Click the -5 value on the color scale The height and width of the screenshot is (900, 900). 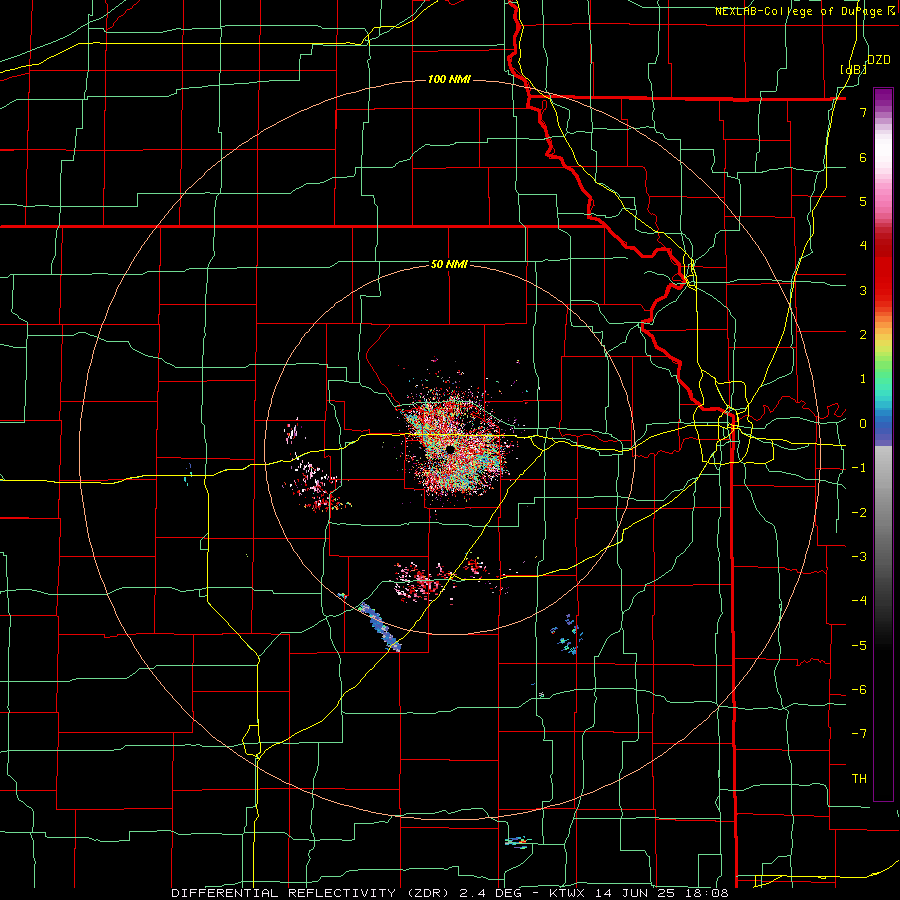click(x=859, y=646)
